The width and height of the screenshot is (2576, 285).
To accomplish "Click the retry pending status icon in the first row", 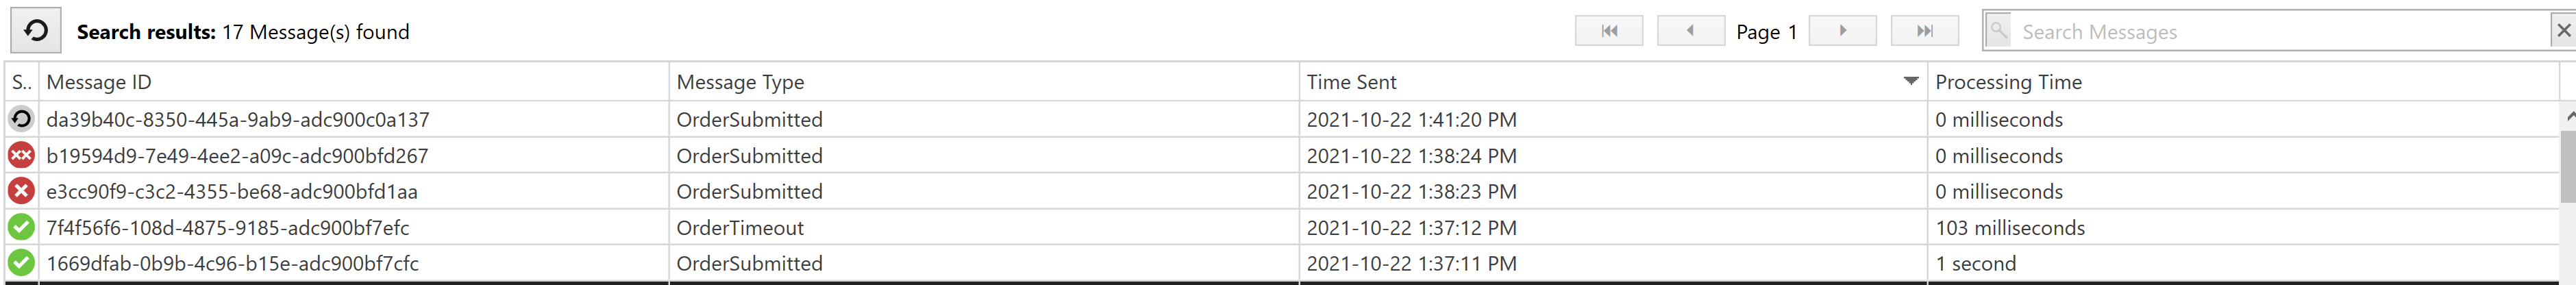I will [x=21, y=119].
